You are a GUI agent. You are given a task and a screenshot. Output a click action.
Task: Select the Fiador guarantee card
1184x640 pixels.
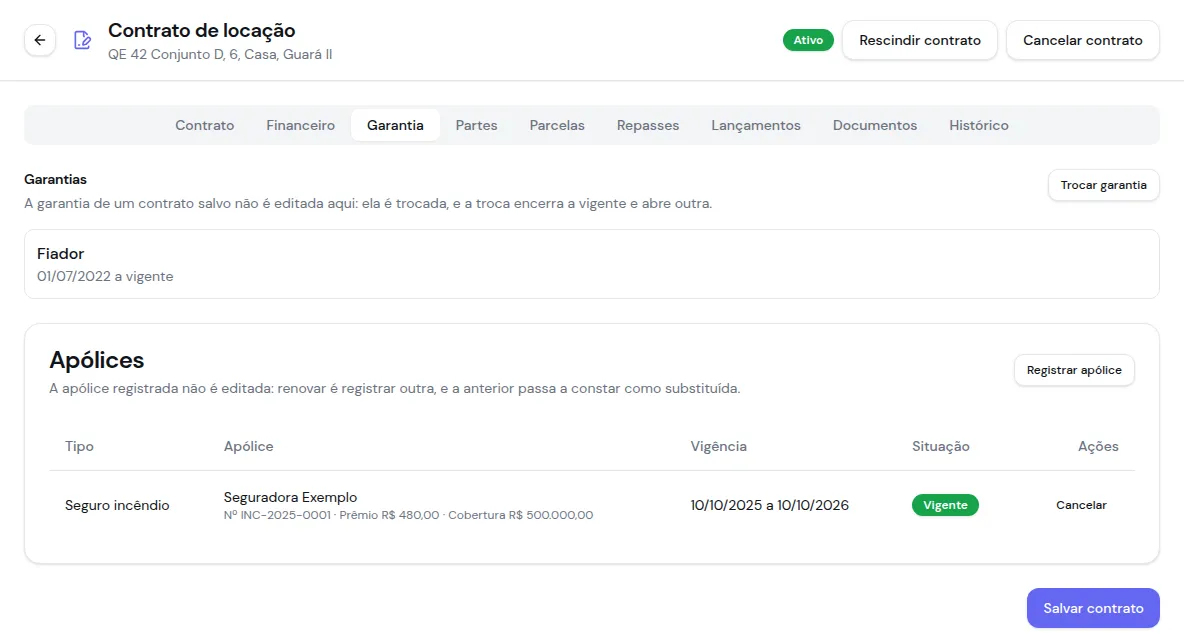591,264
